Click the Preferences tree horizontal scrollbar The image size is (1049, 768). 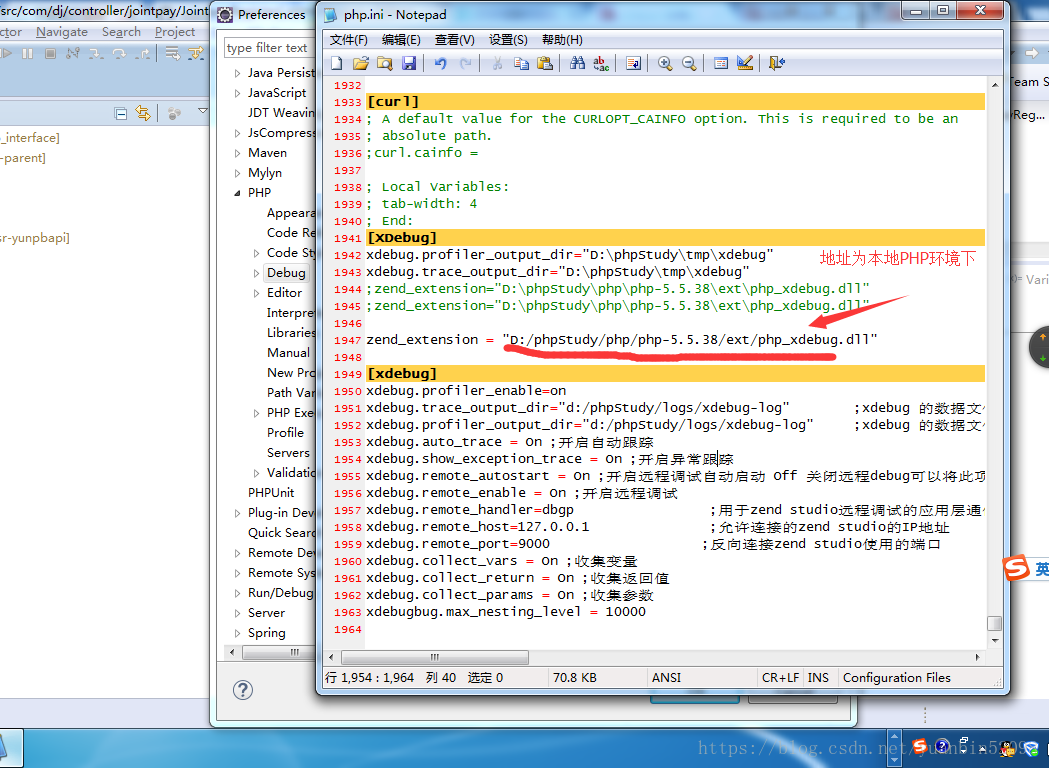(x=278, y=652)
